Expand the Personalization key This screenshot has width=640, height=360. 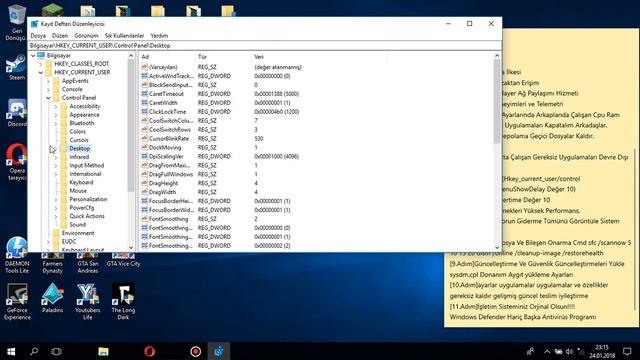click(x=56, y=200)
